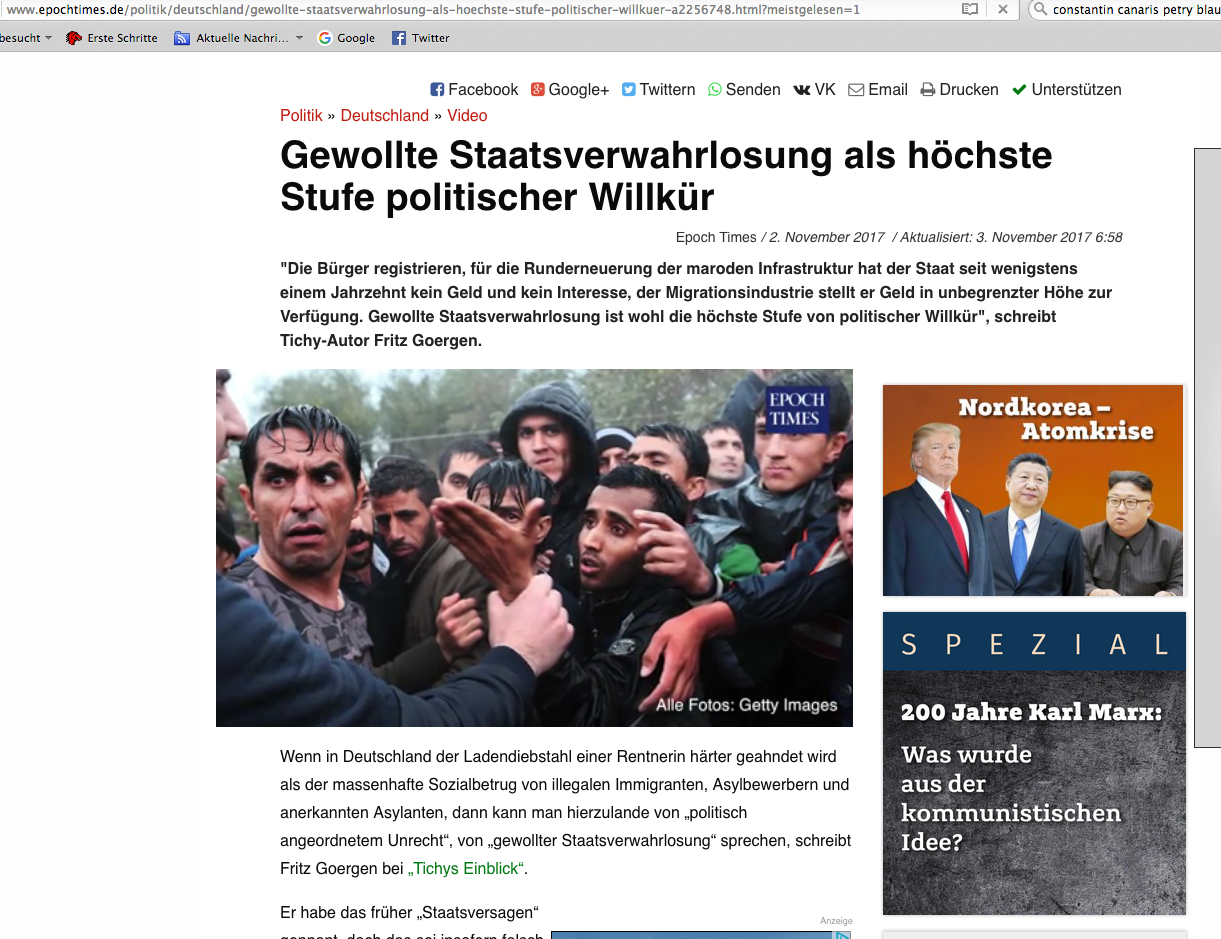Click the Aktuelle Nachrichten RSS feed icon

click(x=182, y=38)
